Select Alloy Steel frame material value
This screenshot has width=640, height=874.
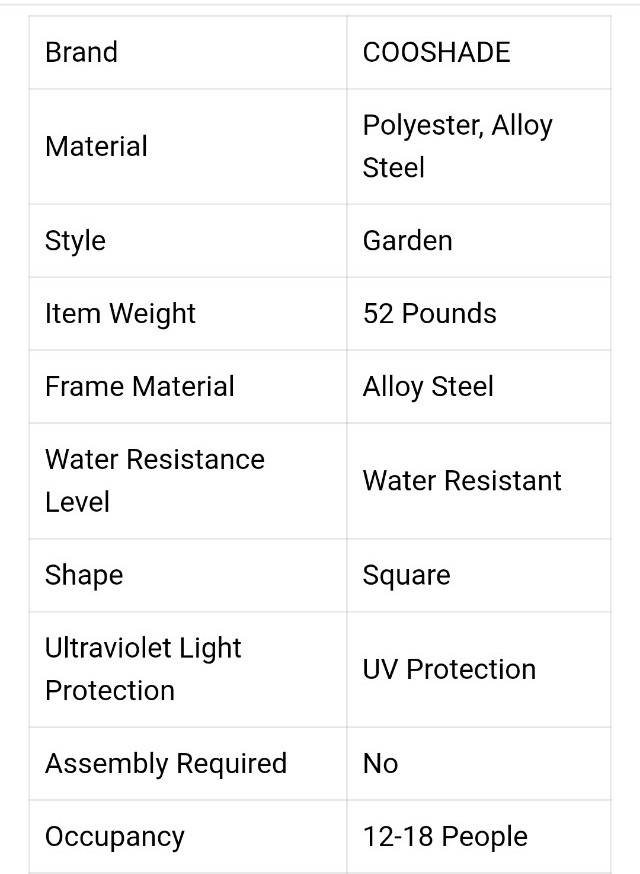point(428,387)
